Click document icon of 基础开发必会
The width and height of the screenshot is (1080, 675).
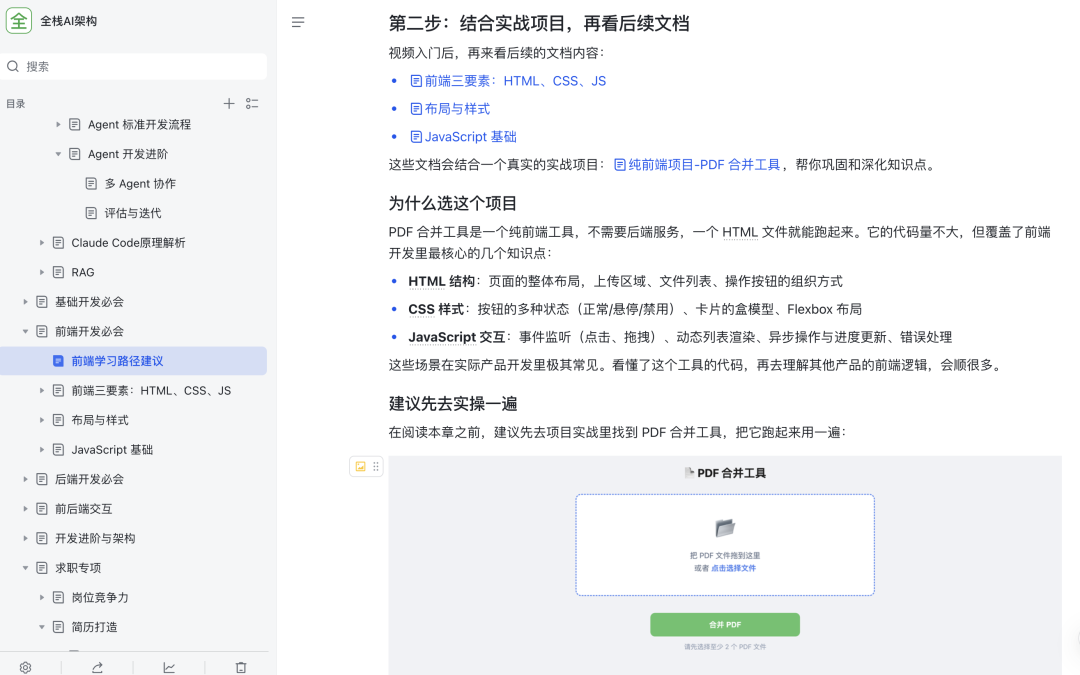click(42, 302)
